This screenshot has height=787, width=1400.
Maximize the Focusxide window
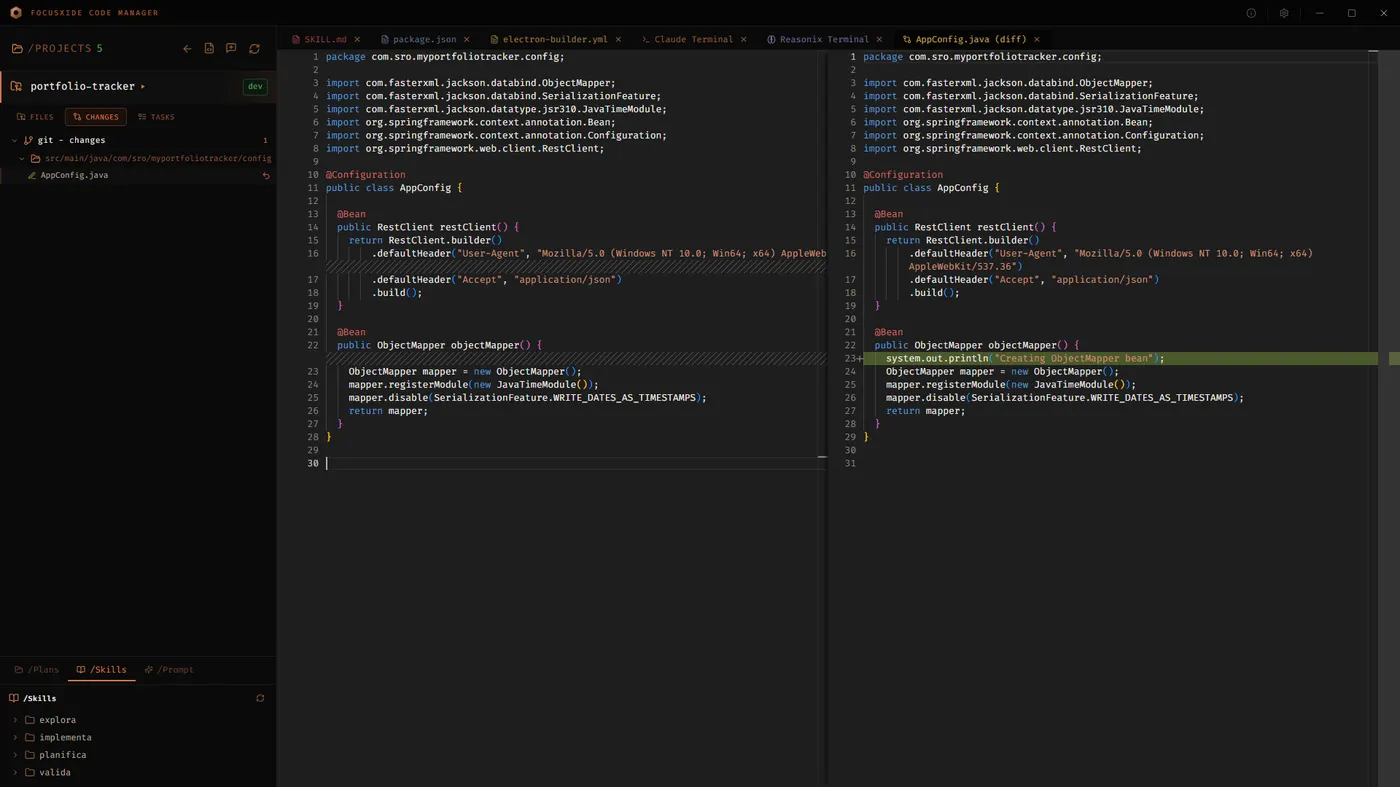(x=1352, y=13)
